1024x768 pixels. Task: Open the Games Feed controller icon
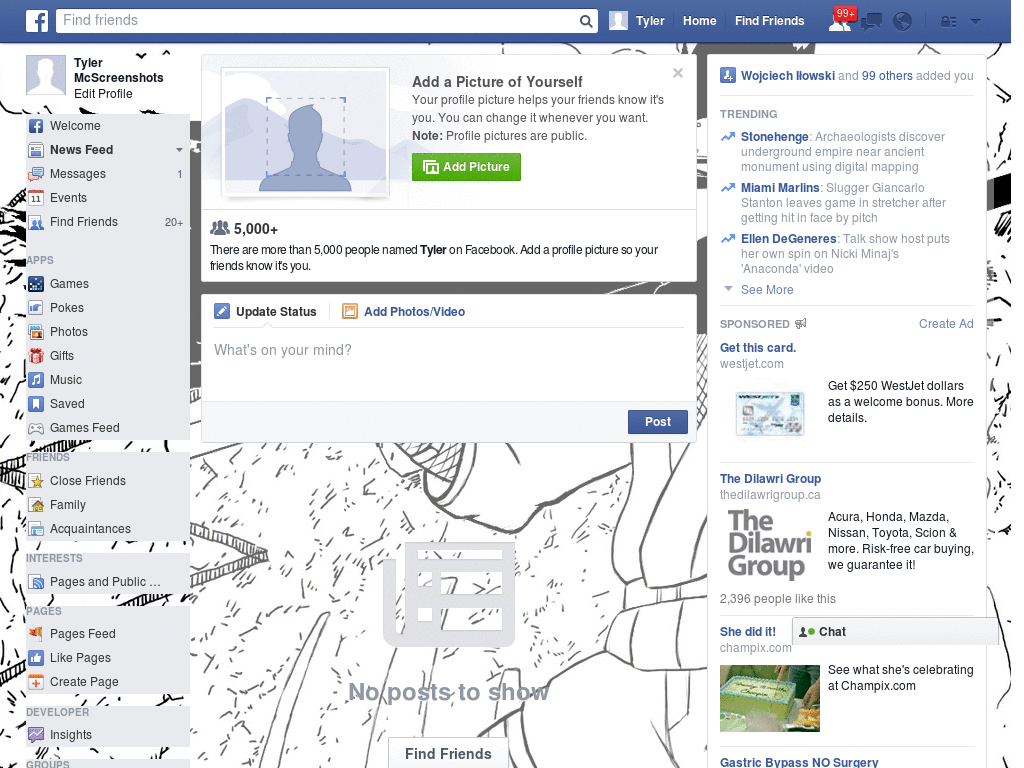36,428
